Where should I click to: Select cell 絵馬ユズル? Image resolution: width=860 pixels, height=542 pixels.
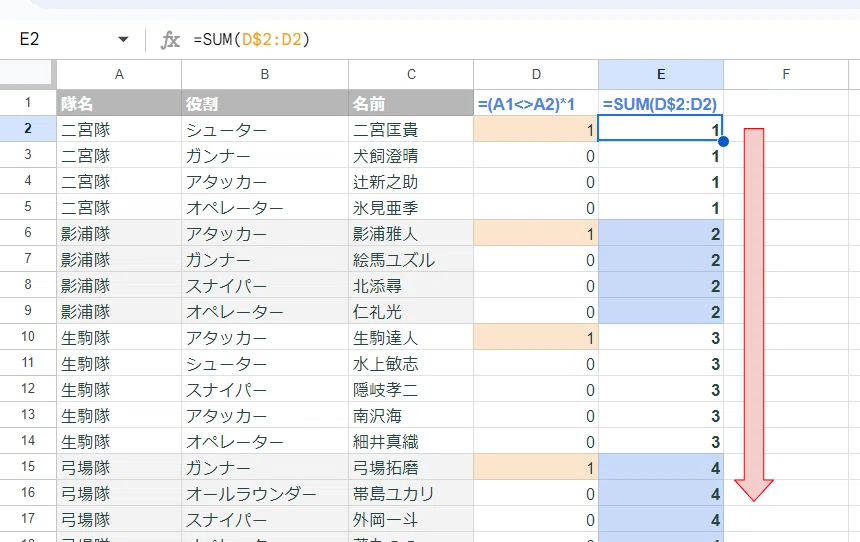(411, 259)
